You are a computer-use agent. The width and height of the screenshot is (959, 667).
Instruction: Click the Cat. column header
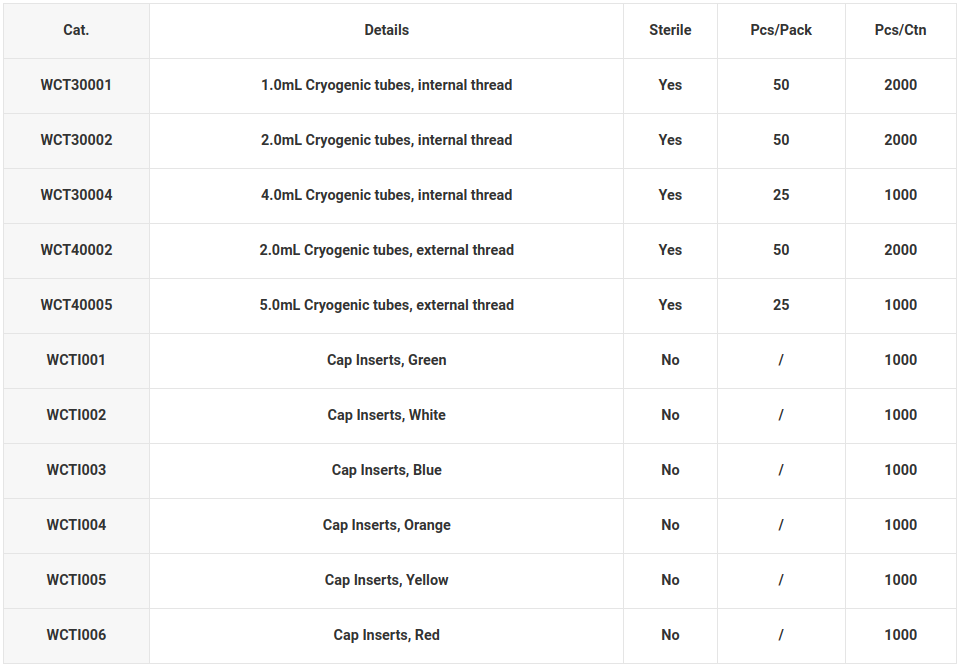[76, 30]
